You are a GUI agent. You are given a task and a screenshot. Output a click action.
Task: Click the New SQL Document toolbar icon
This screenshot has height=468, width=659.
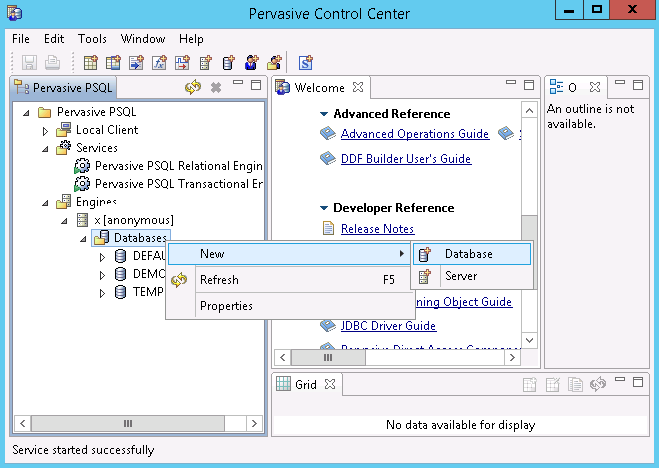pos(306,63)
